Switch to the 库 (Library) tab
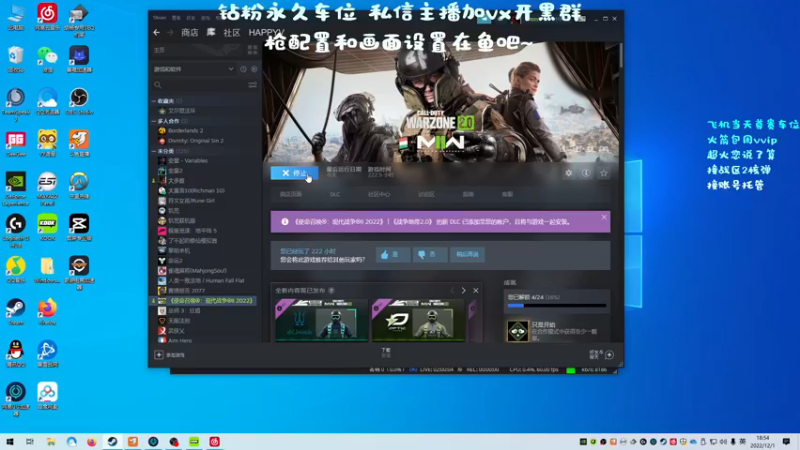Image resolution: width=800 pixels, height=450 pixels. coord(211,32)
